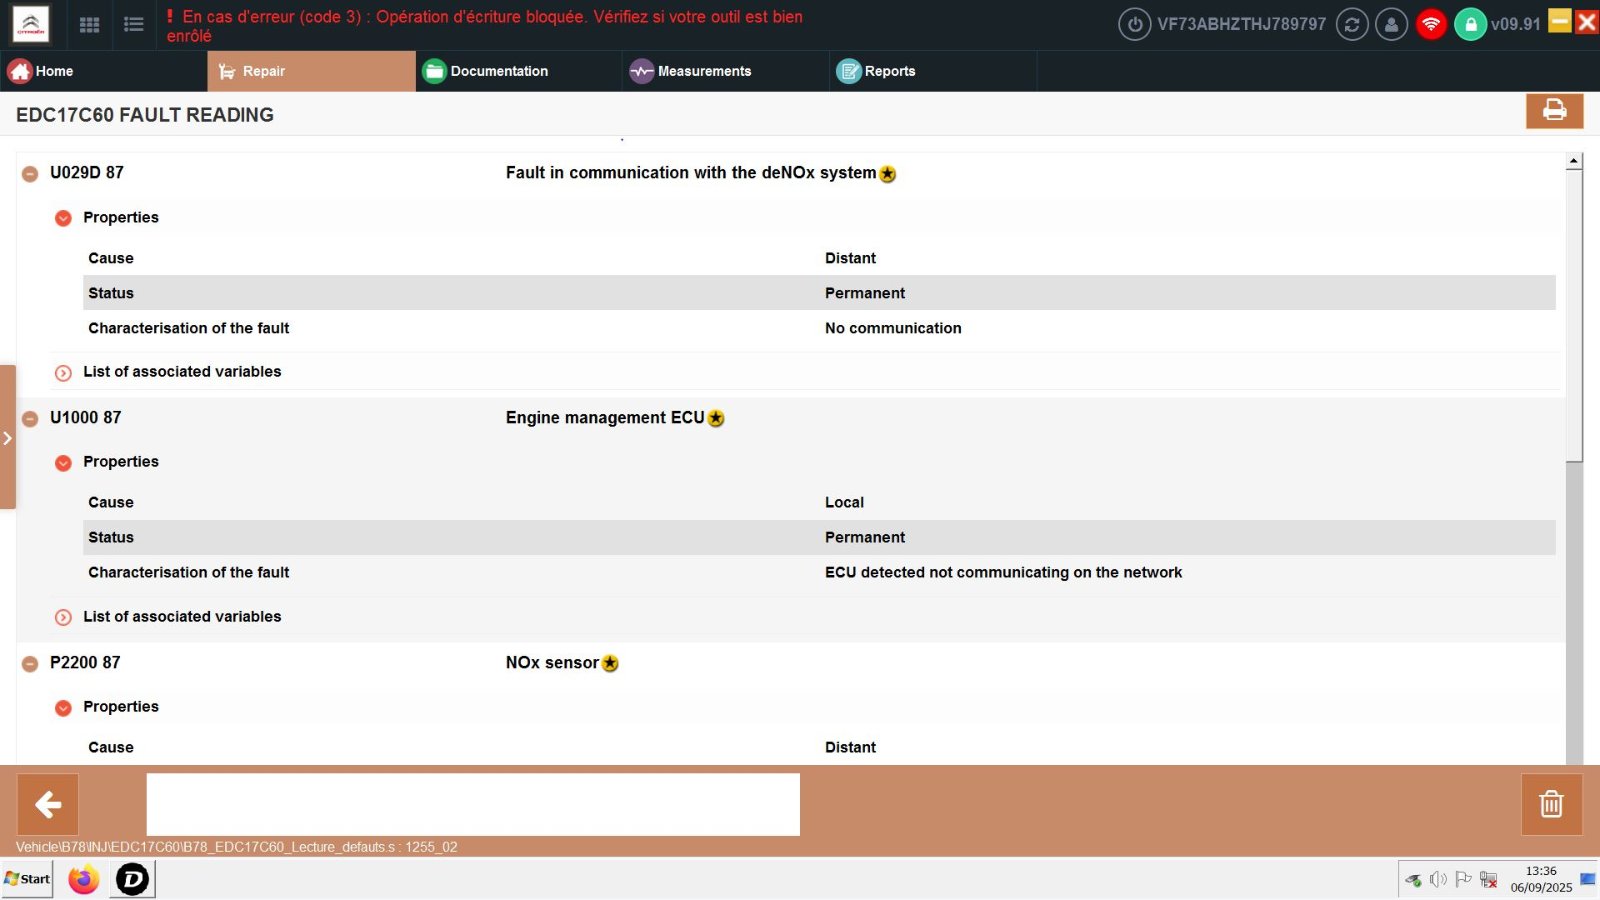Click the red error message about code 3
This screenshot has height=900, width=1600.
coord(485,26)
